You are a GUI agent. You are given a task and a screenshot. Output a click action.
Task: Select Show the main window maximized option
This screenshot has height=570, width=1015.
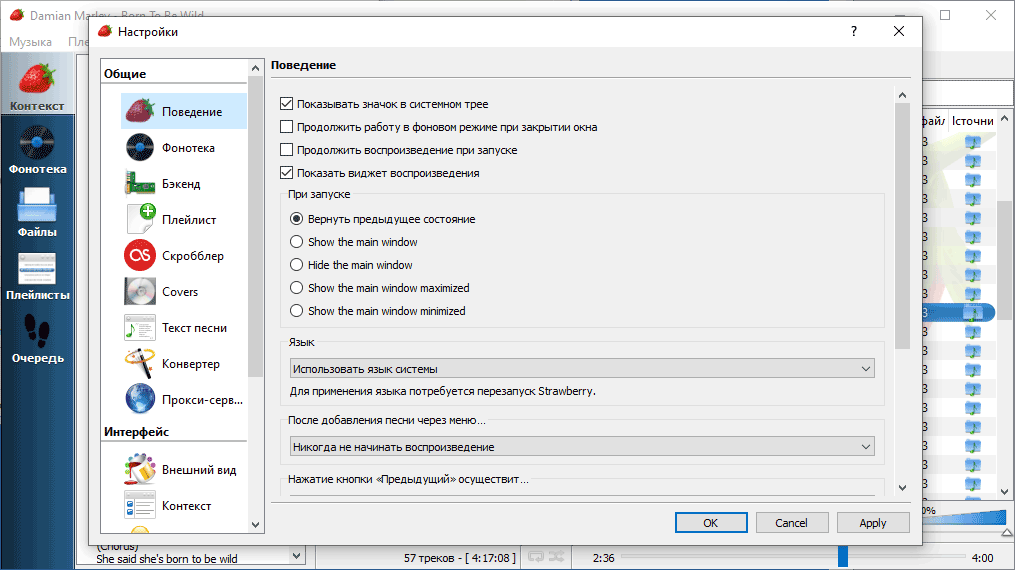coord(296,288)
